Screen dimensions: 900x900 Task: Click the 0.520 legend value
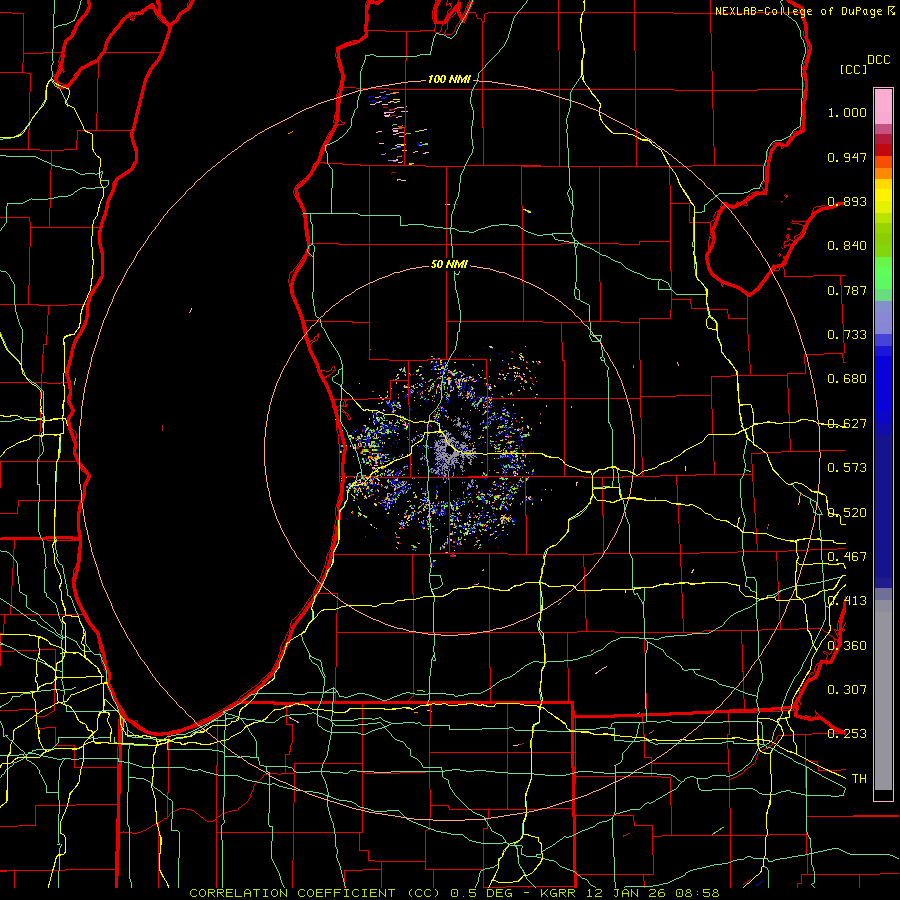pos(847,512)
